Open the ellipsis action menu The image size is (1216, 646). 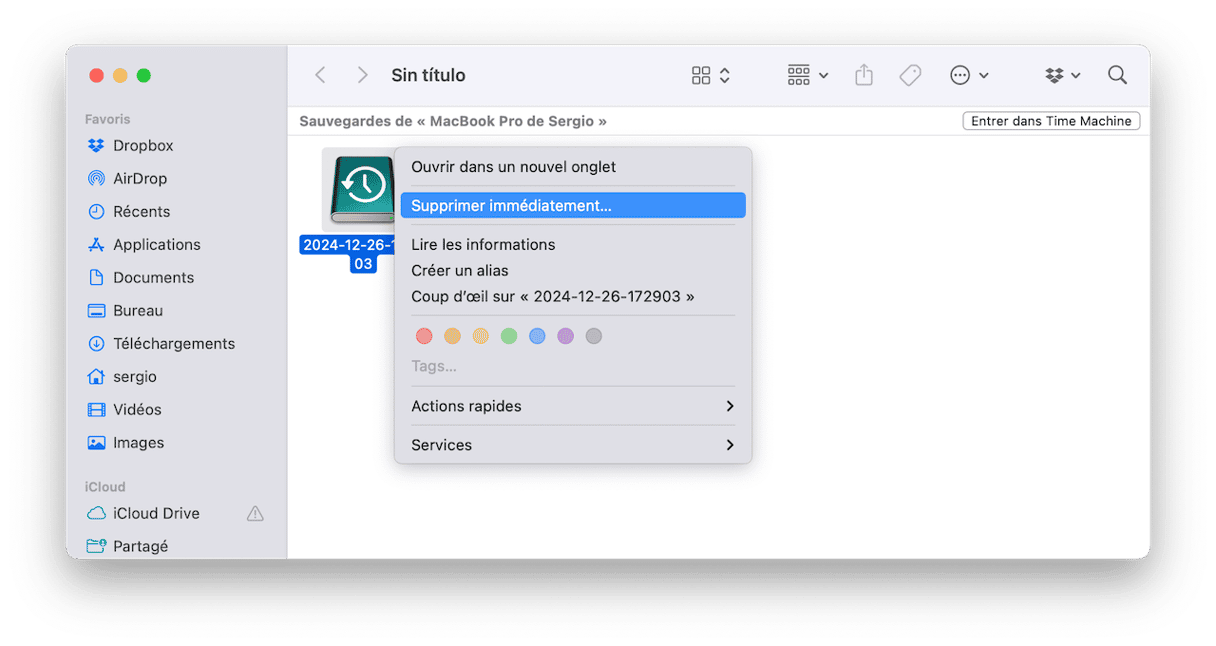coord(969,75)
